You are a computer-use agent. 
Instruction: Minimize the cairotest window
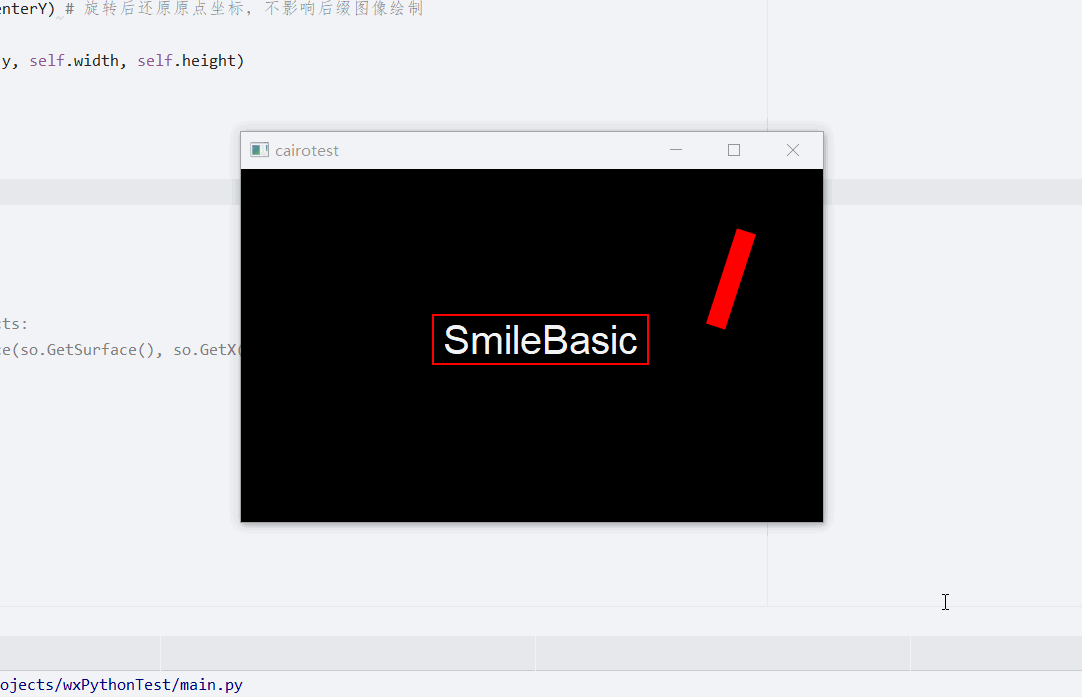676,150
